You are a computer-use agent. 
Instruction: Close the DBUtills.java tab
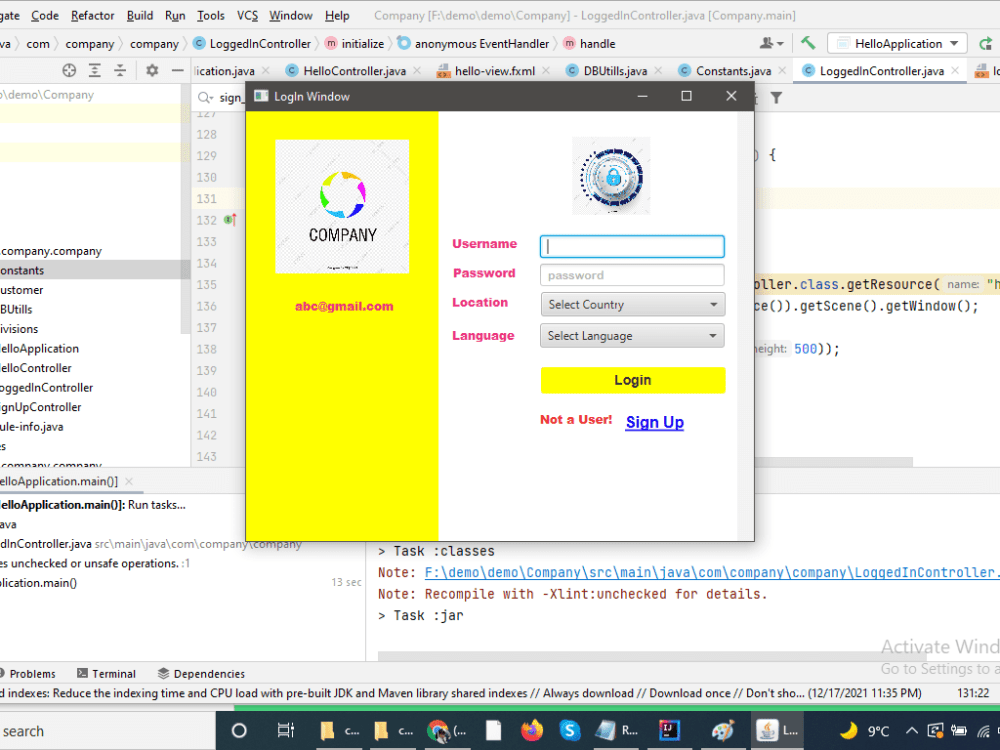[x=658, y=71]
